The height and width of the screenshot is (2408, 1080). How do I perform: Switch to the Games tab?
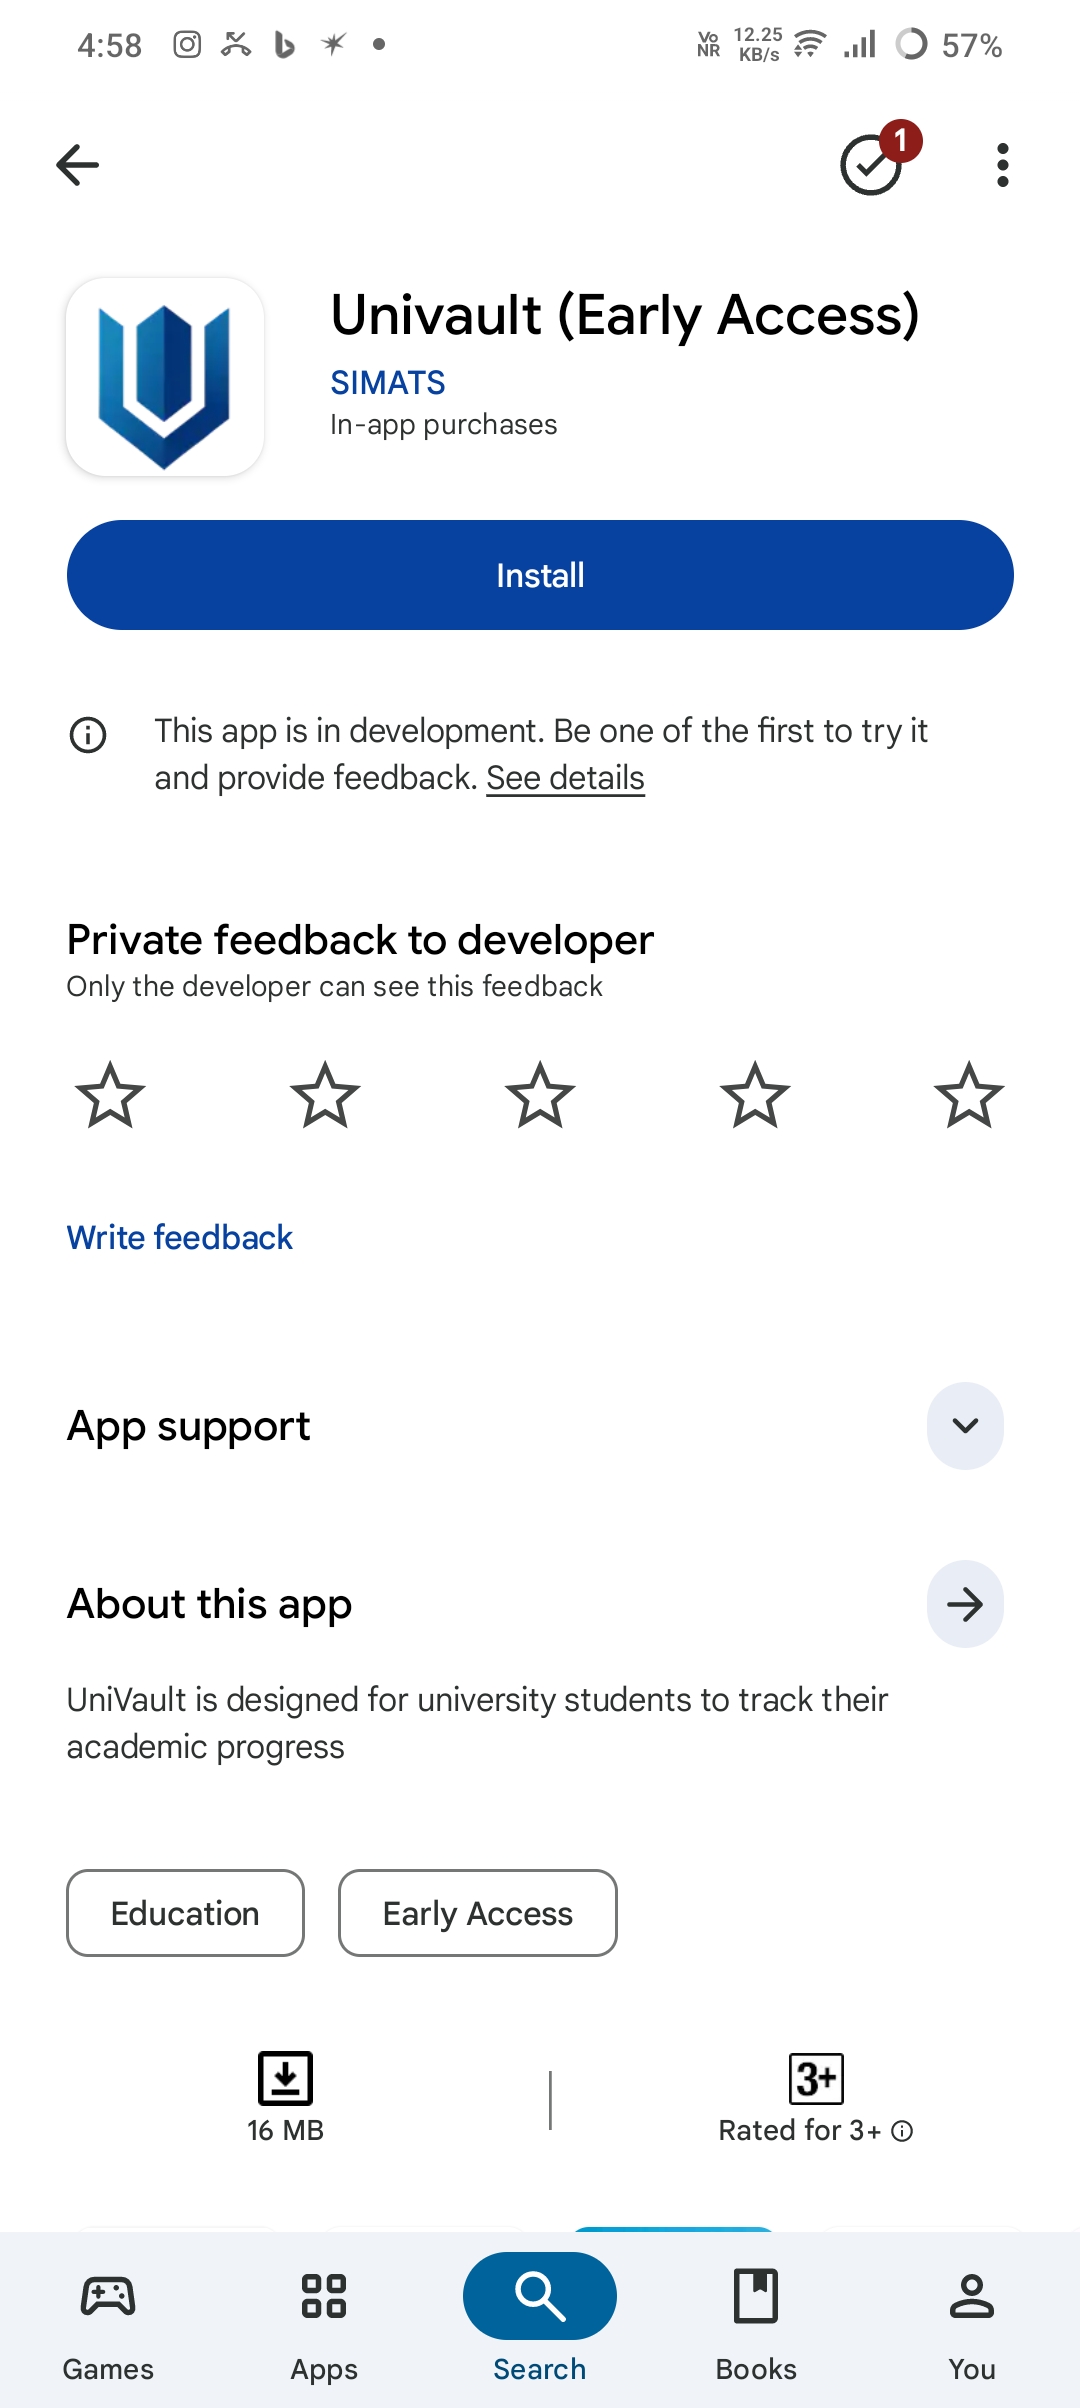[x=108, y=2318]
